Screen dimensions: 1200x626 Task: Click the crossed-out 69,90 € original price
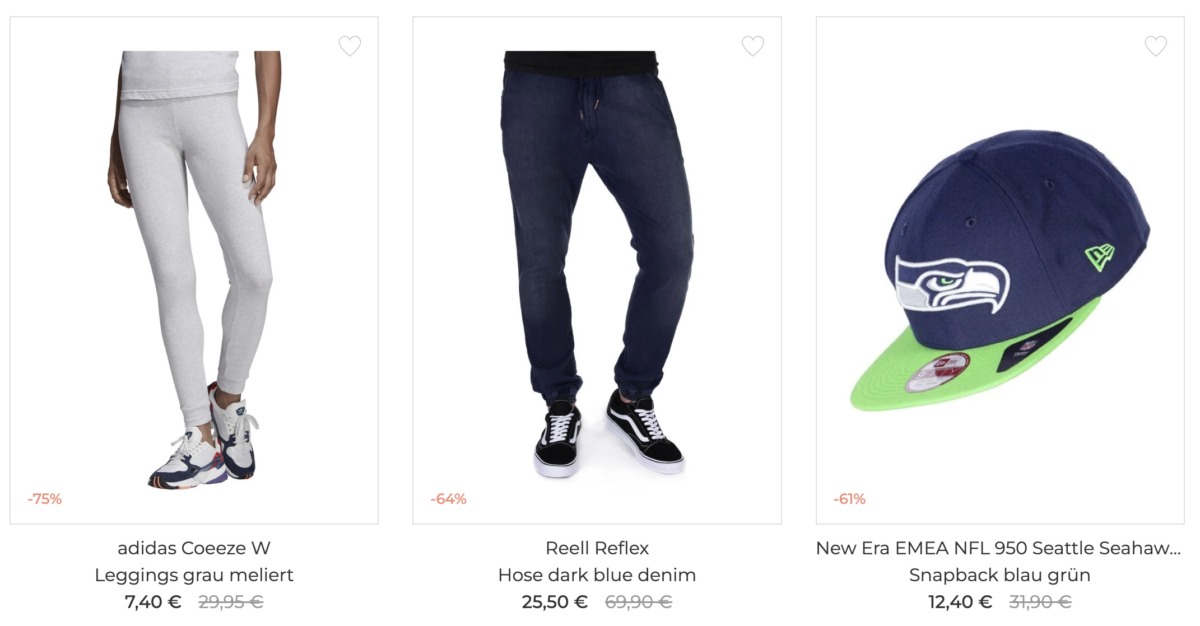[638, 602]
